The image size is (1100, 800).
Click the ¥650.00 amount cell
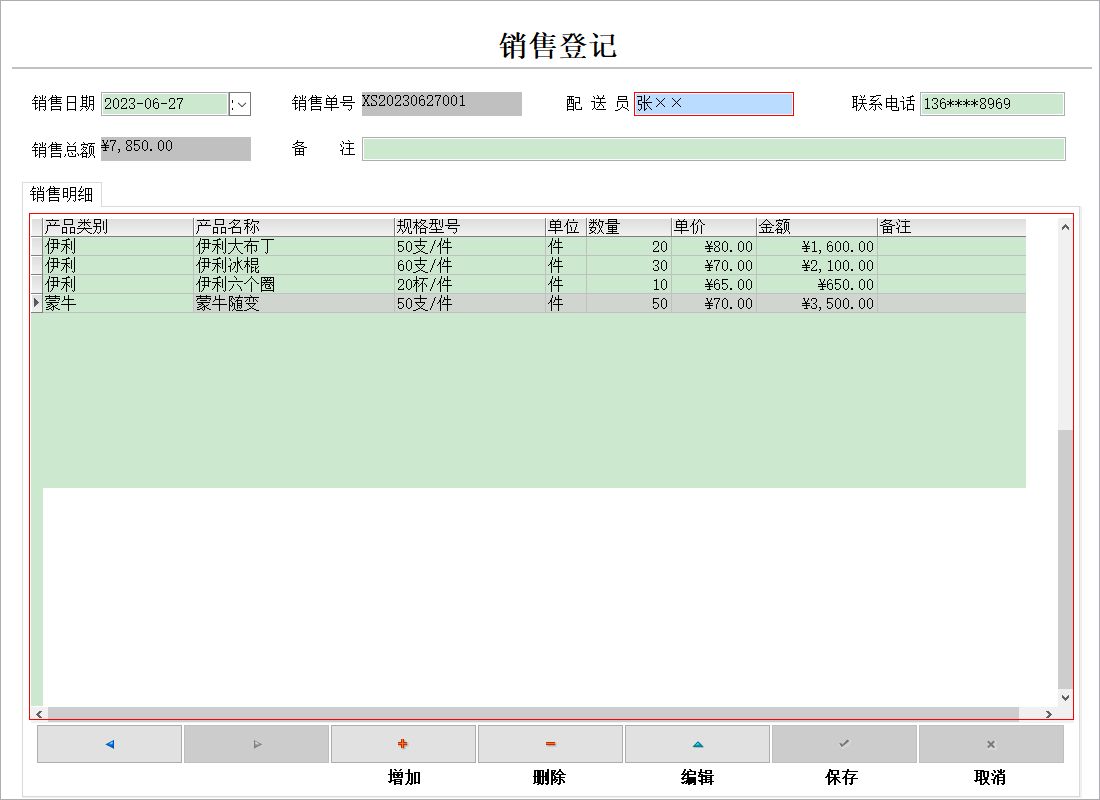[x=817, y=284]
